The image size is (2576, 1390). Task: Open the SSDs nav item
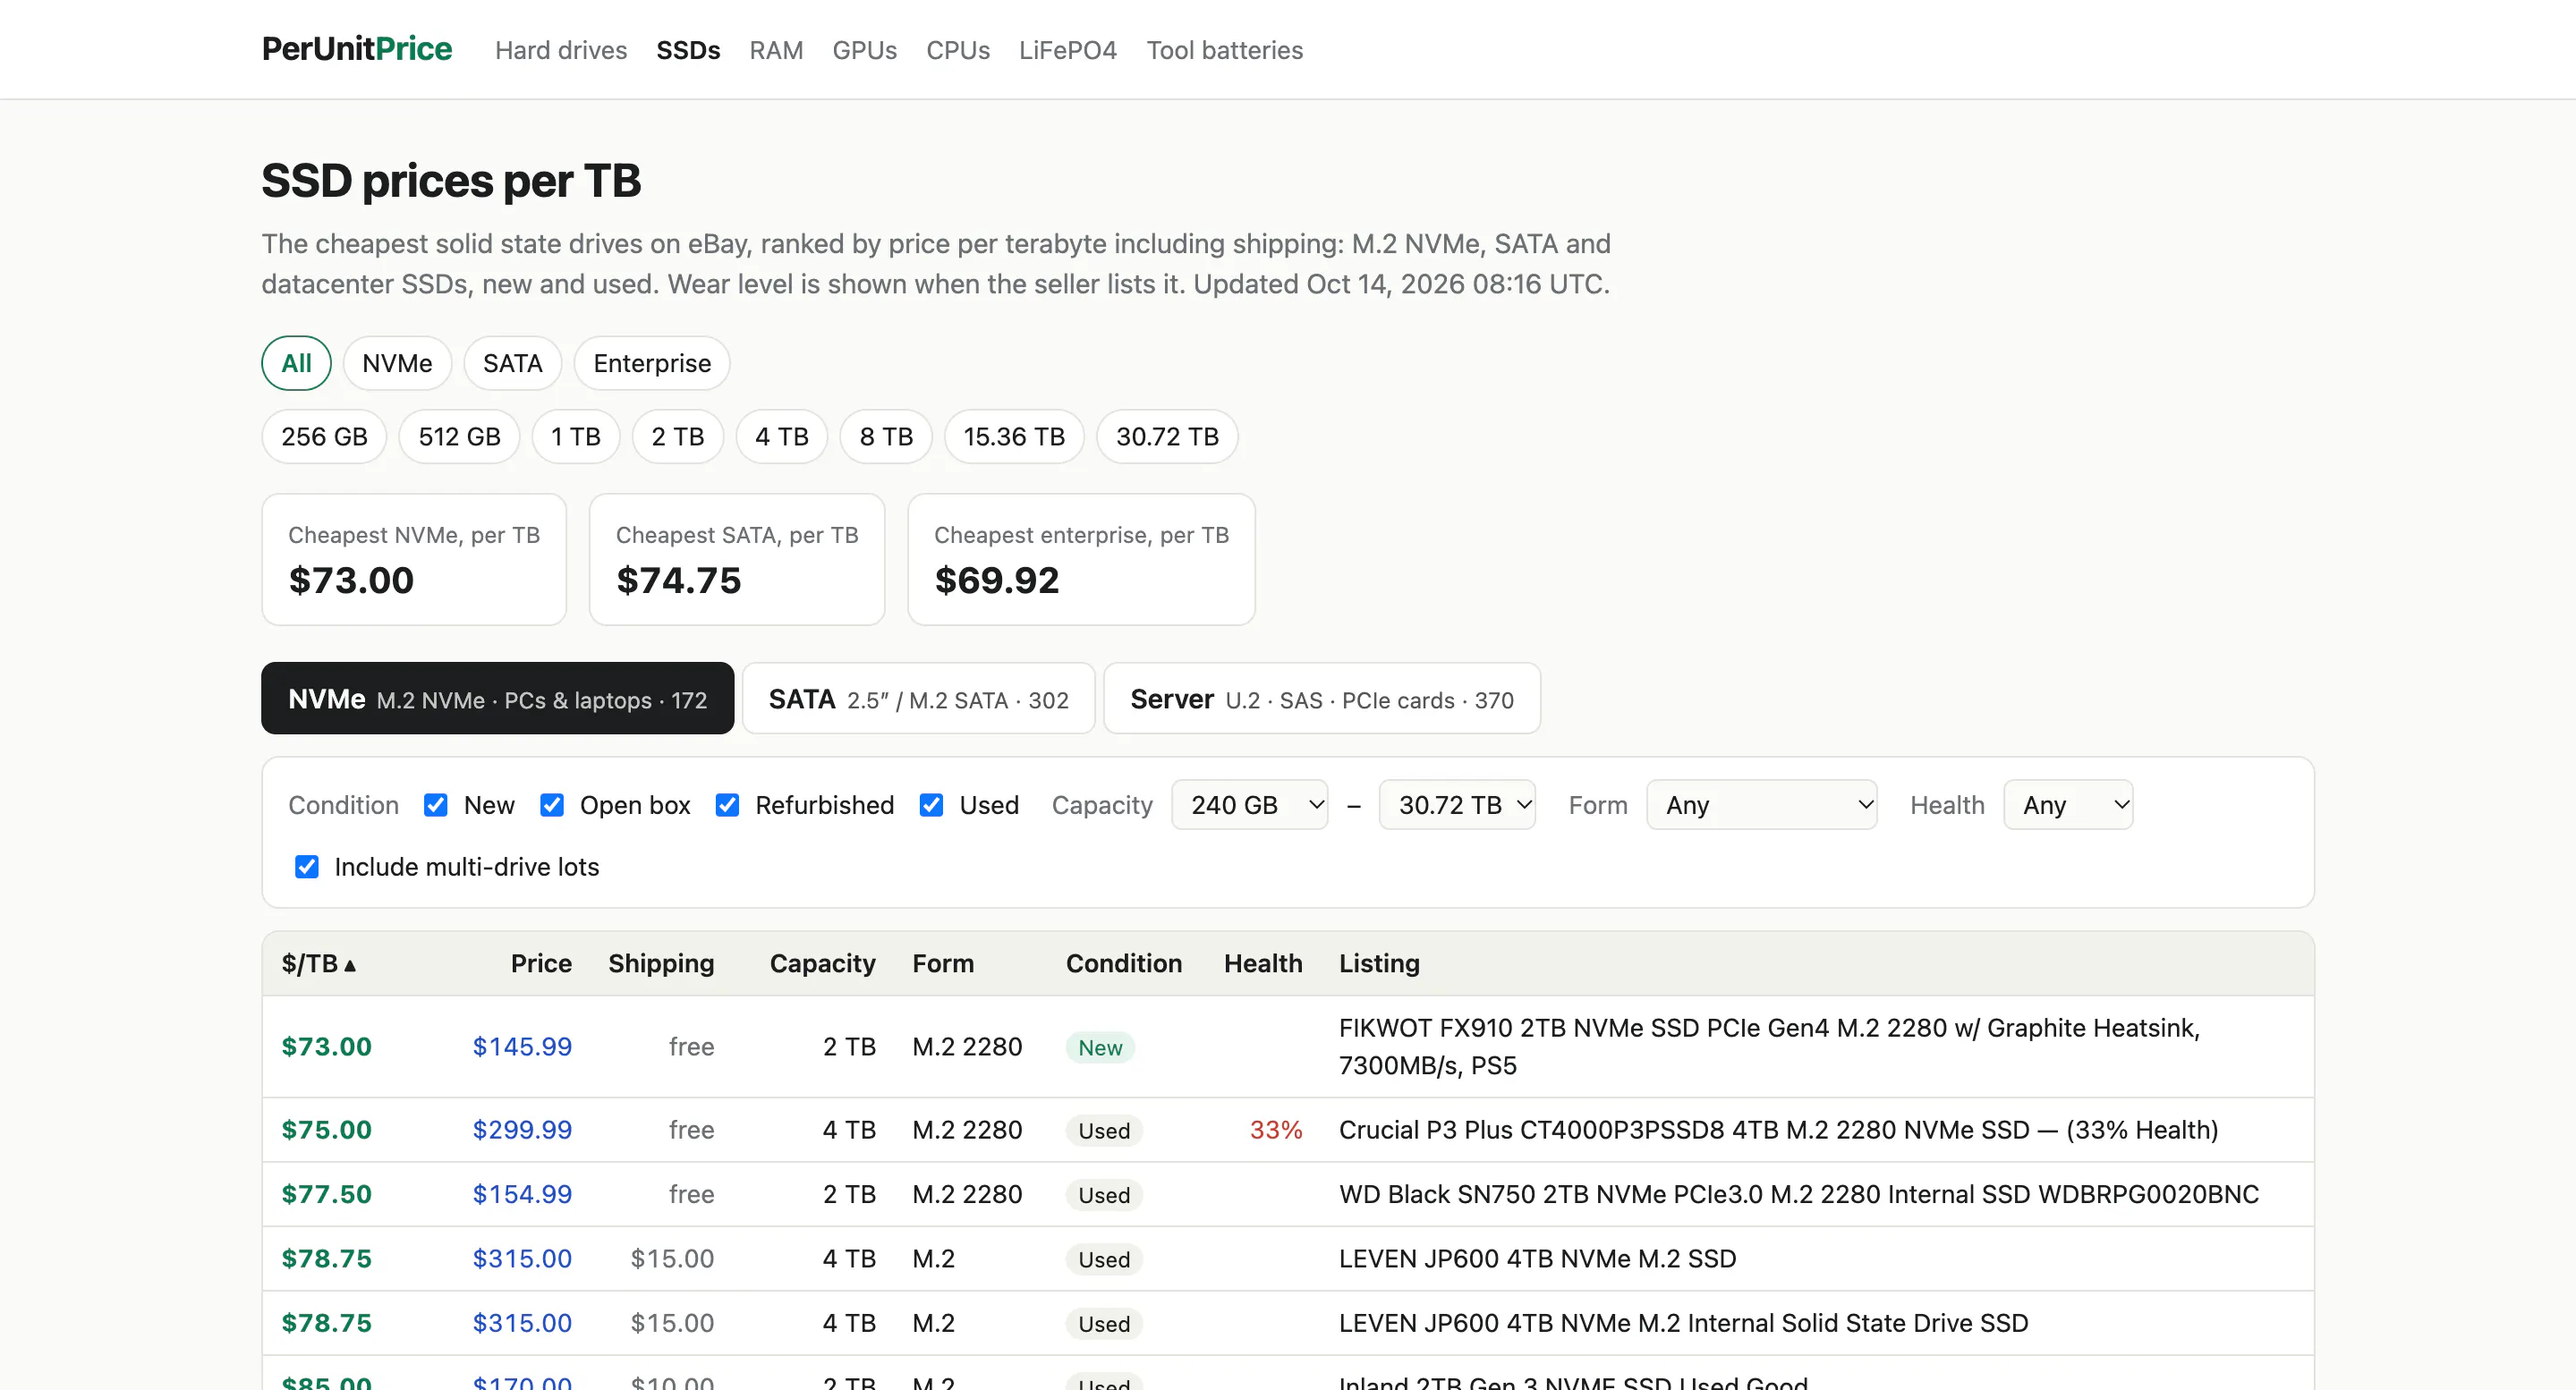tap(688, 50)
